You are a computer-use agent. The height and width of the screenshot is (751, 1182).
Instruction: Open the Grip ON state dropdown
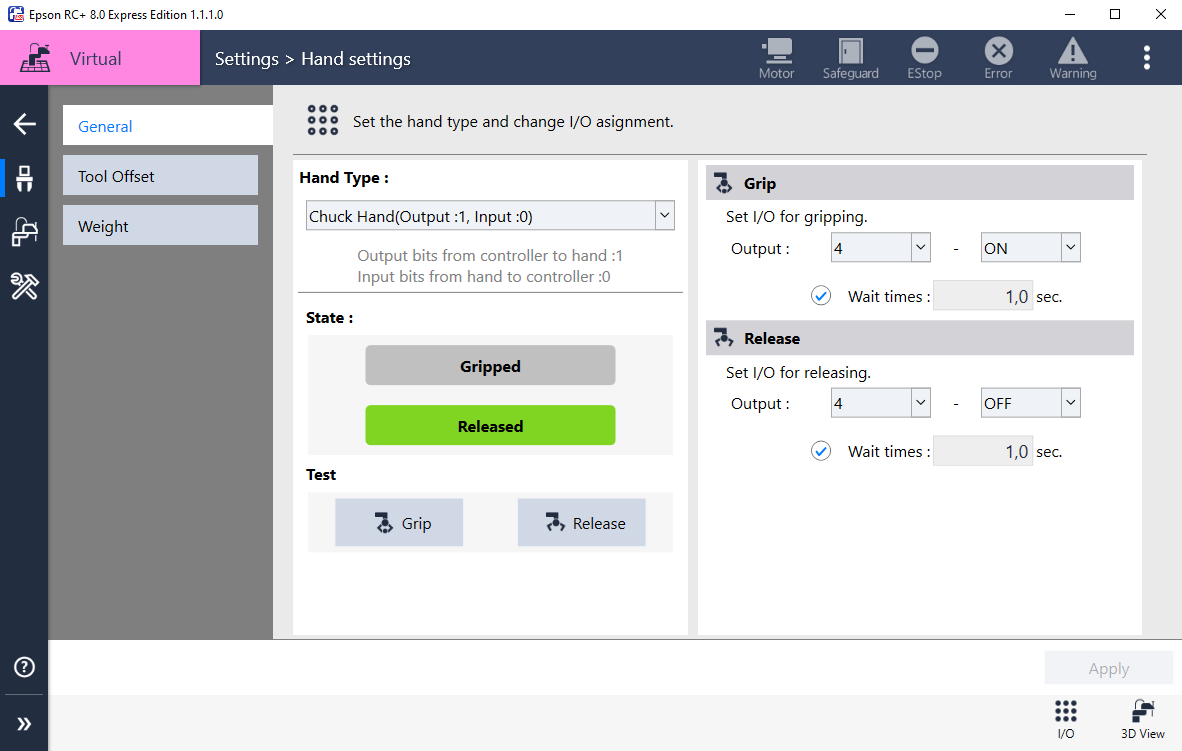point(1030,247)
